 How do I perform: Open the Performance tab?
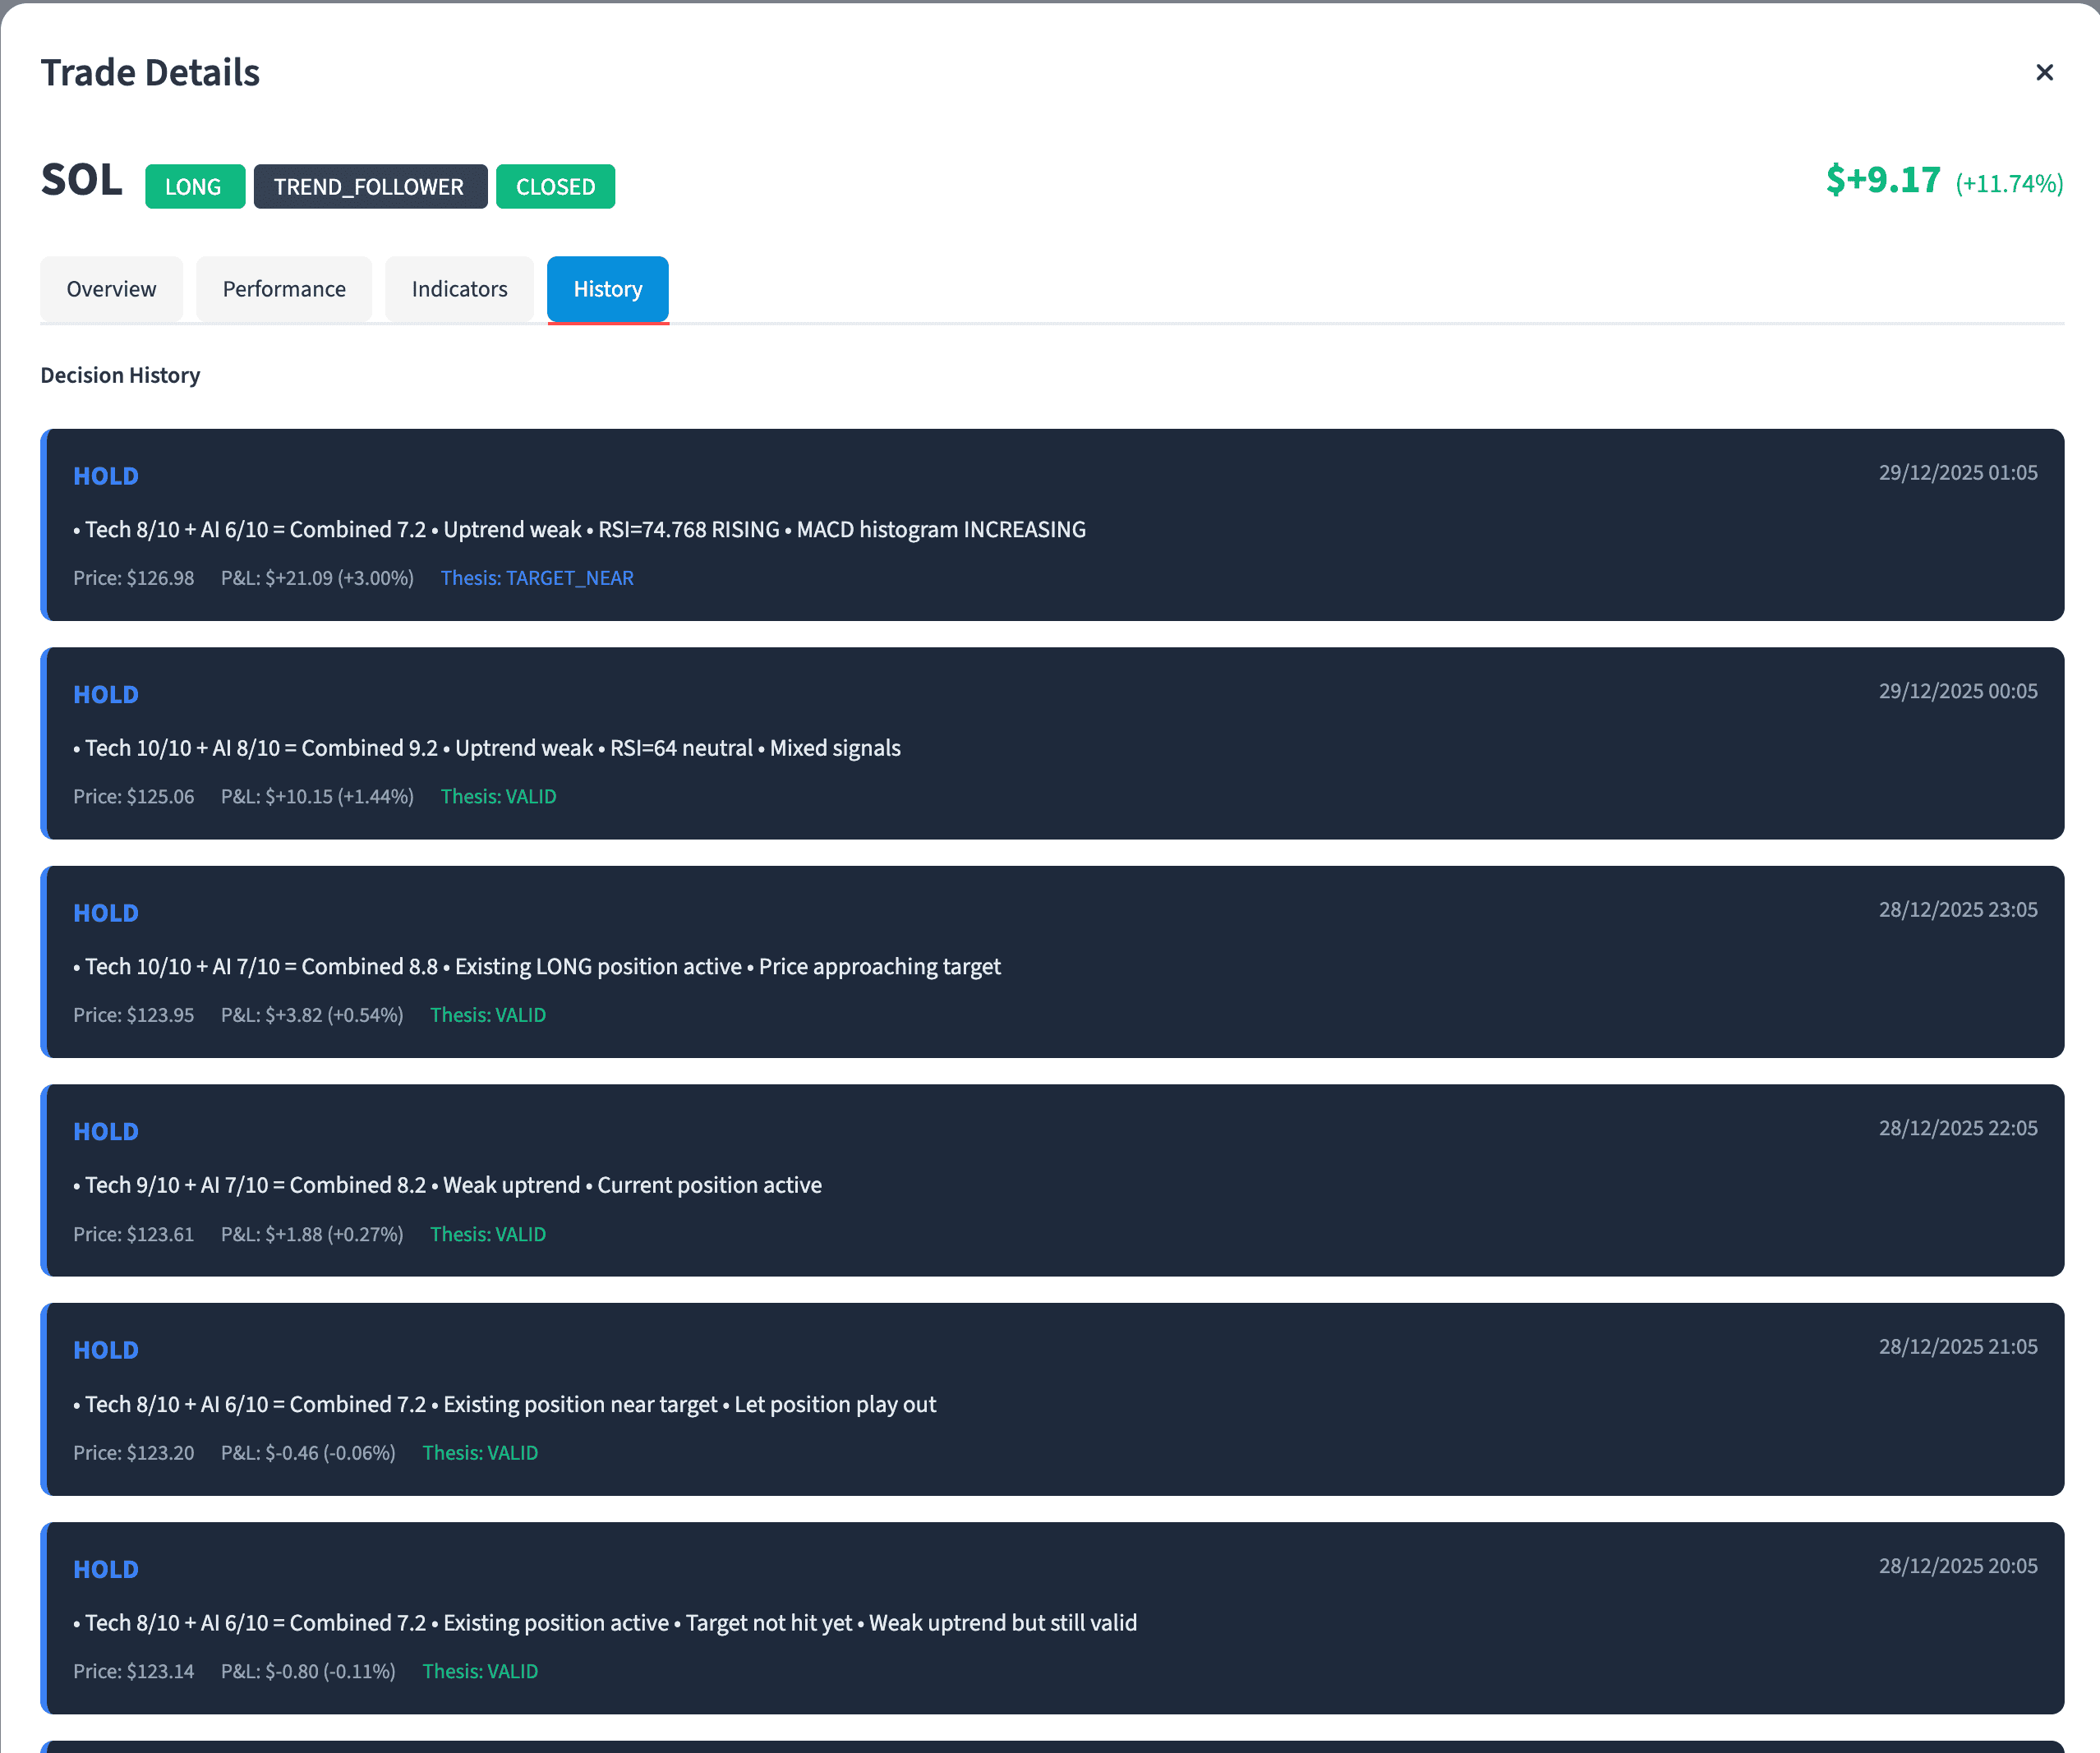284,289
